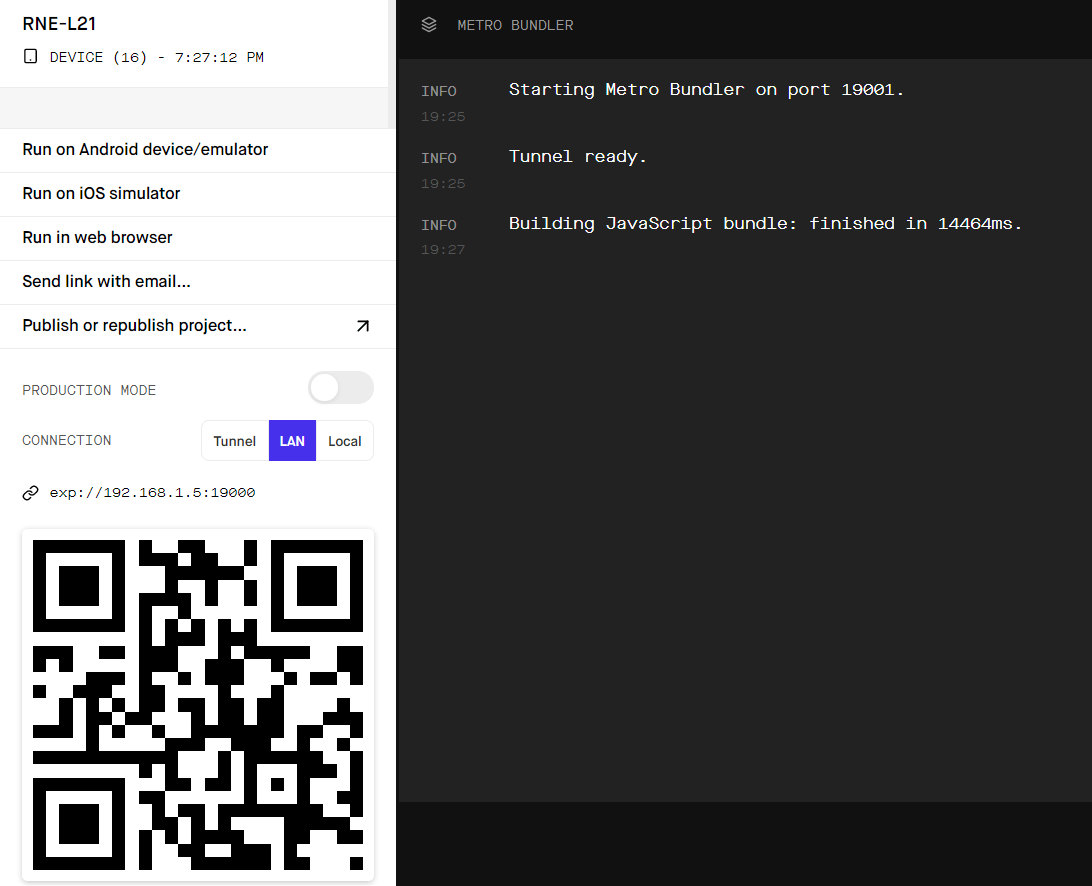Click the Starting Metro Bundler log message
Viewport: 1092px width, 886px height.
[x=706, y=90]
